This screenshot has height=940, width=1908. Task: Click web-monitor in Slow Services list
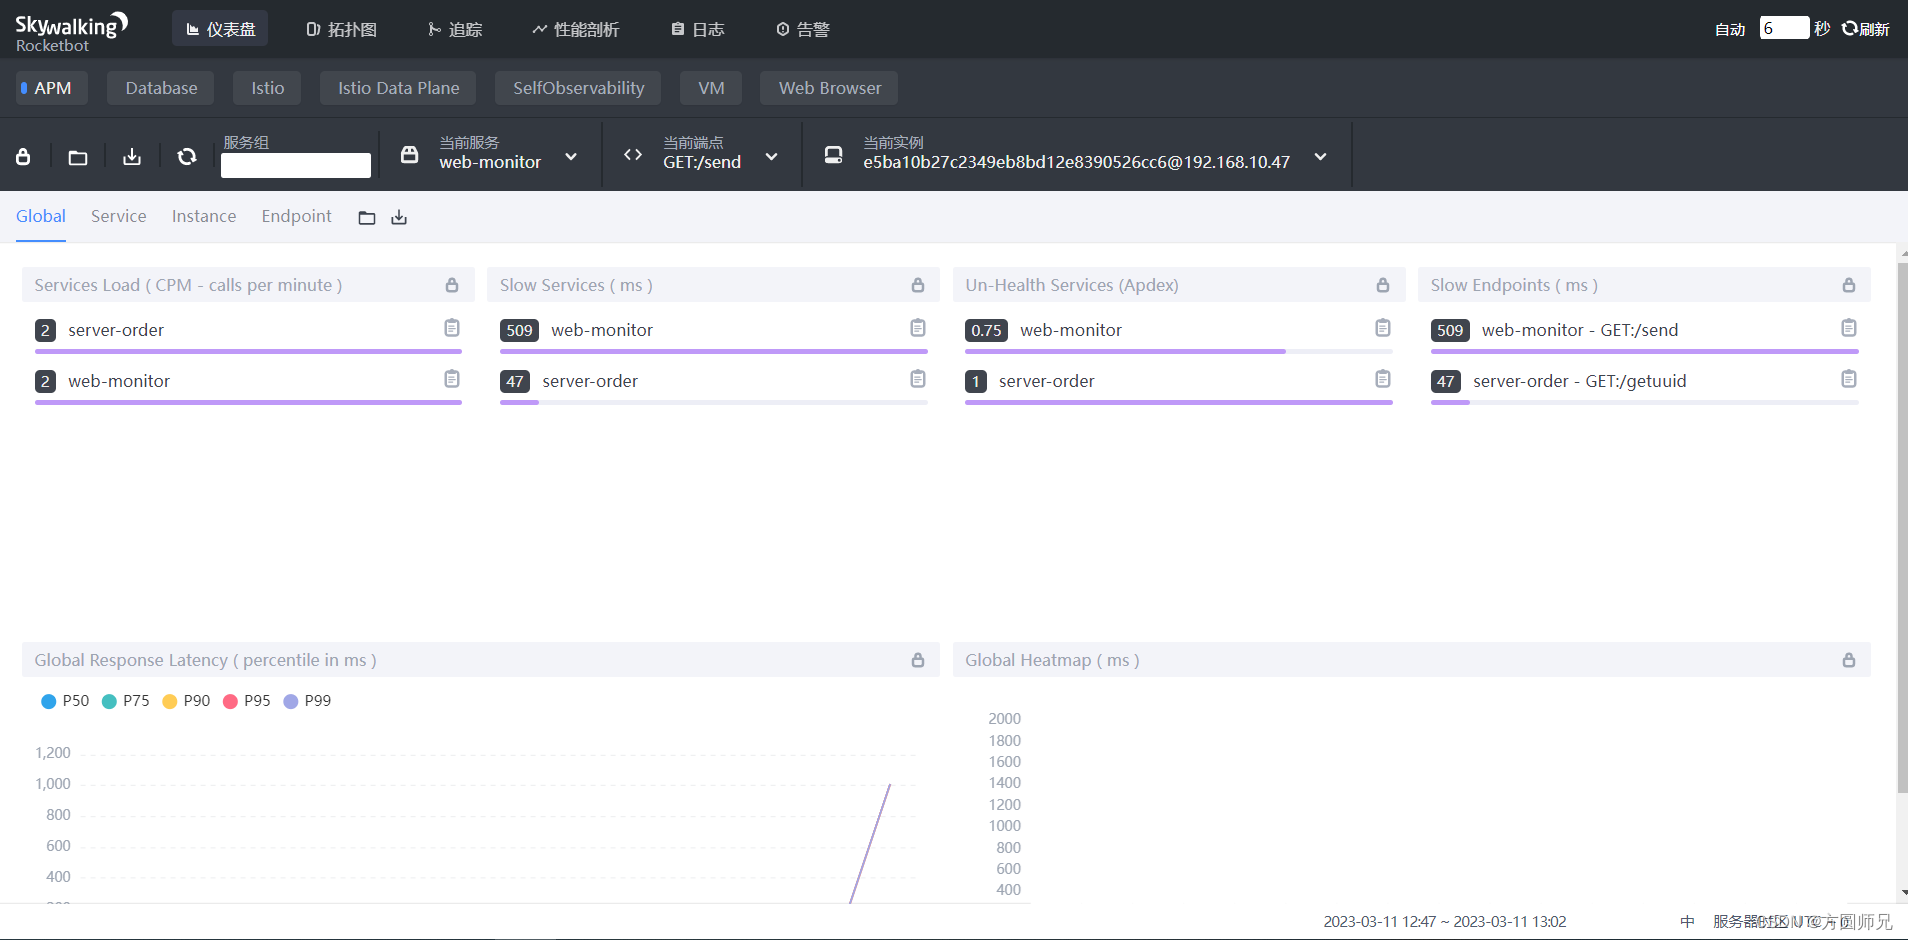pyautogui.click(x=602, y=330)
